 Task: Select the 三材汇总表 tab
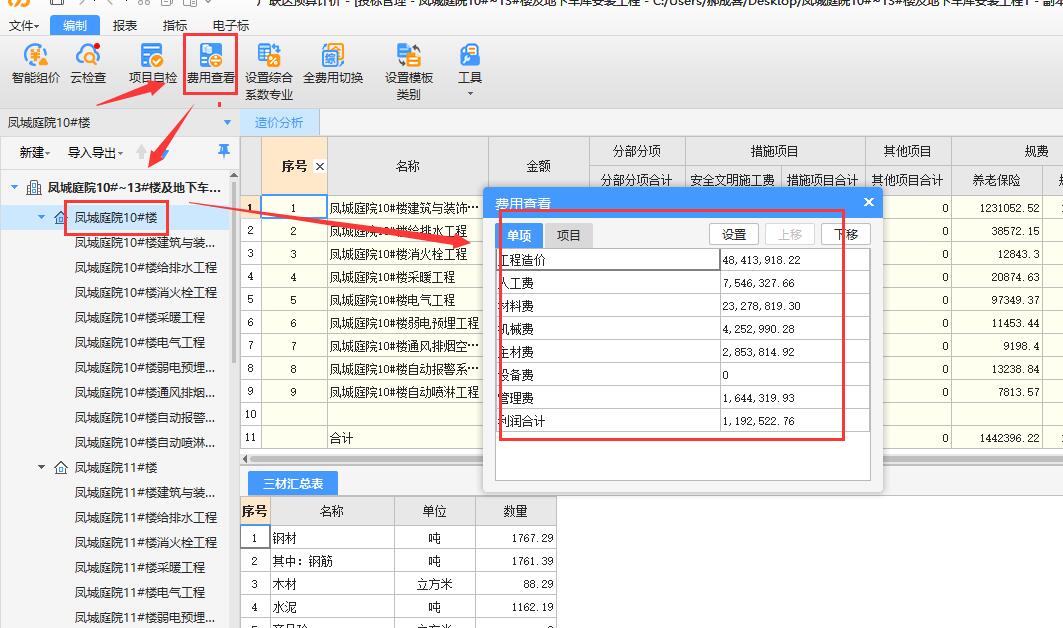click(x=293, y=484)
